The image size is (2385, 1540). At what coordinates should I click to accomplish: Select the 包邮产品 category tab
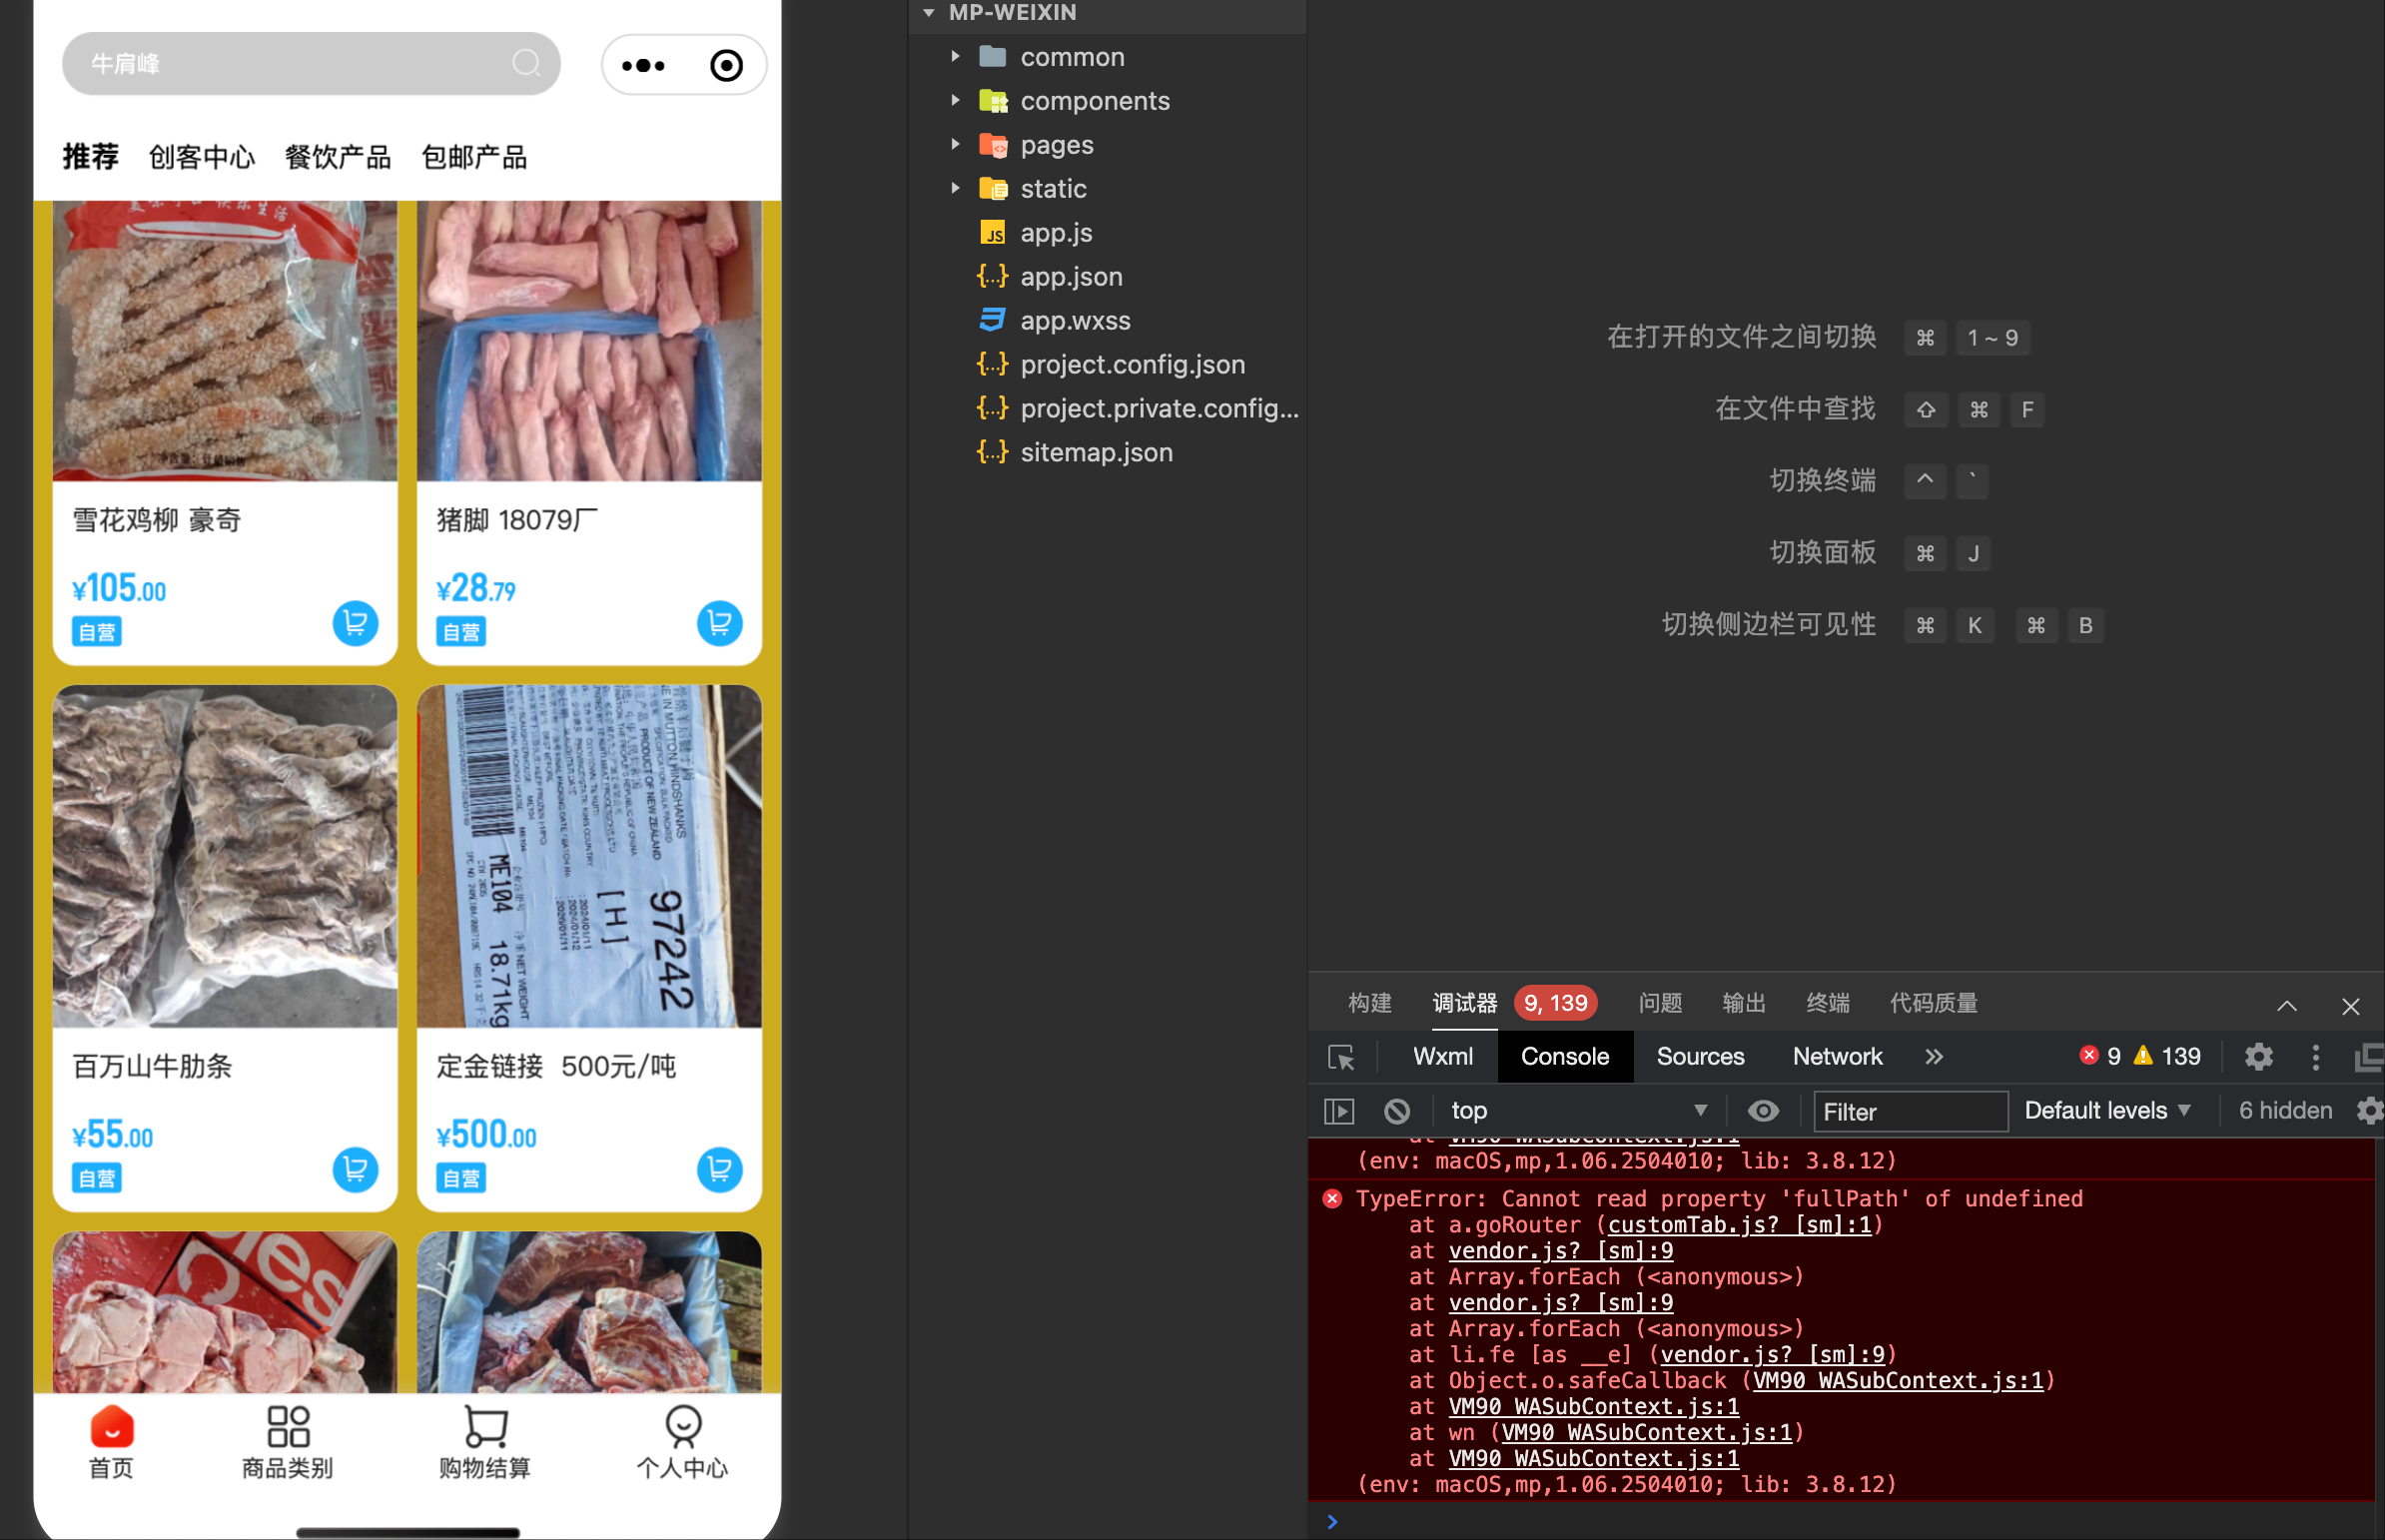click(x=474, y=157)
